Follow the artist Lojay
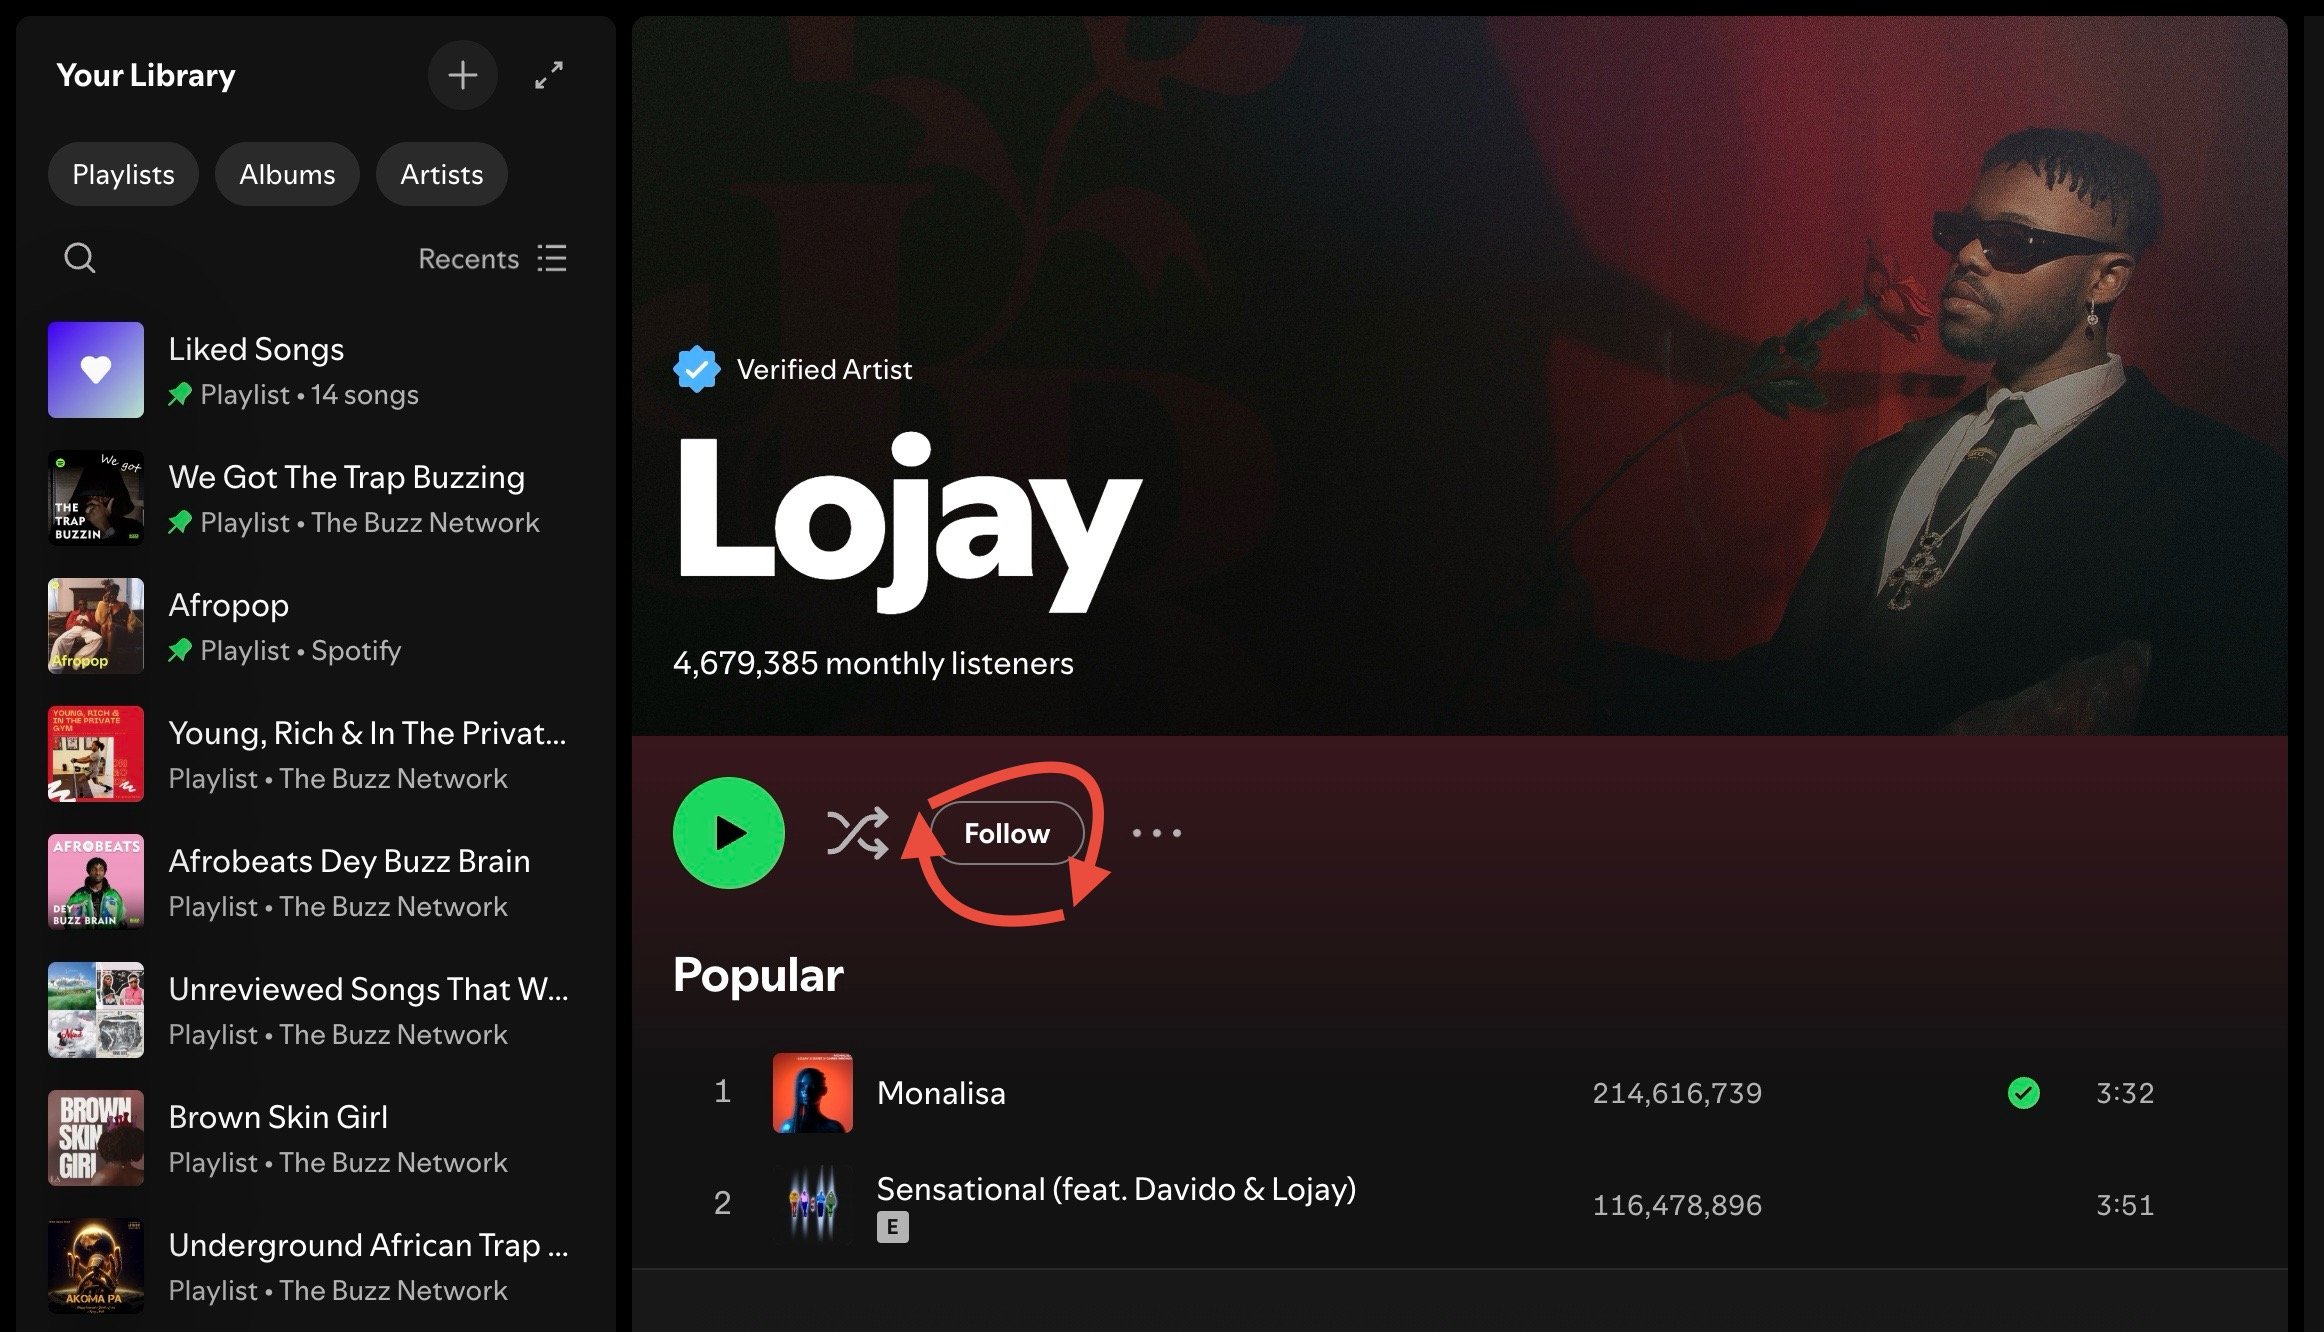 pyautogui.click(x=1007, y=833)
